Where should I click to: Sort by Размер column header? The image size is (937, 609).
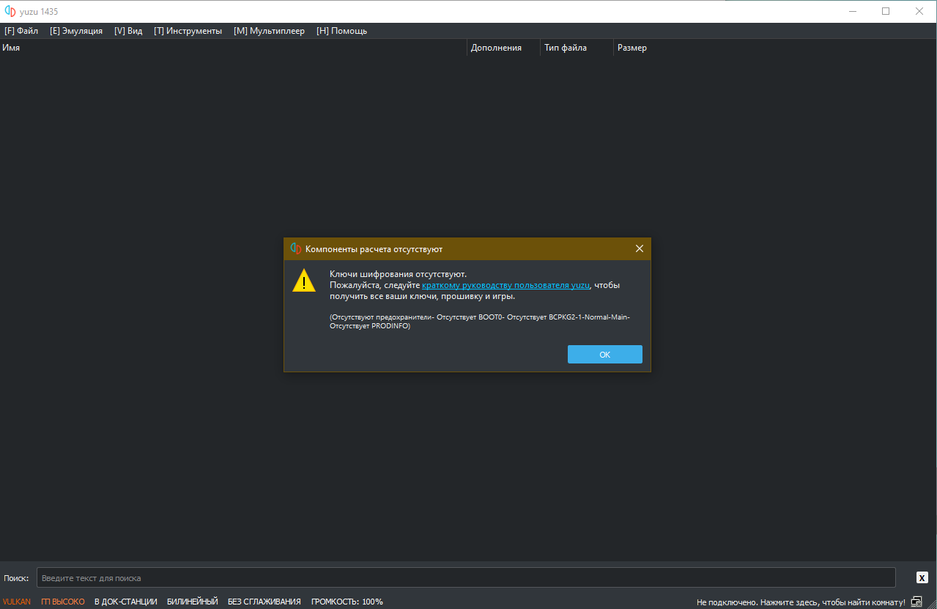632,48
